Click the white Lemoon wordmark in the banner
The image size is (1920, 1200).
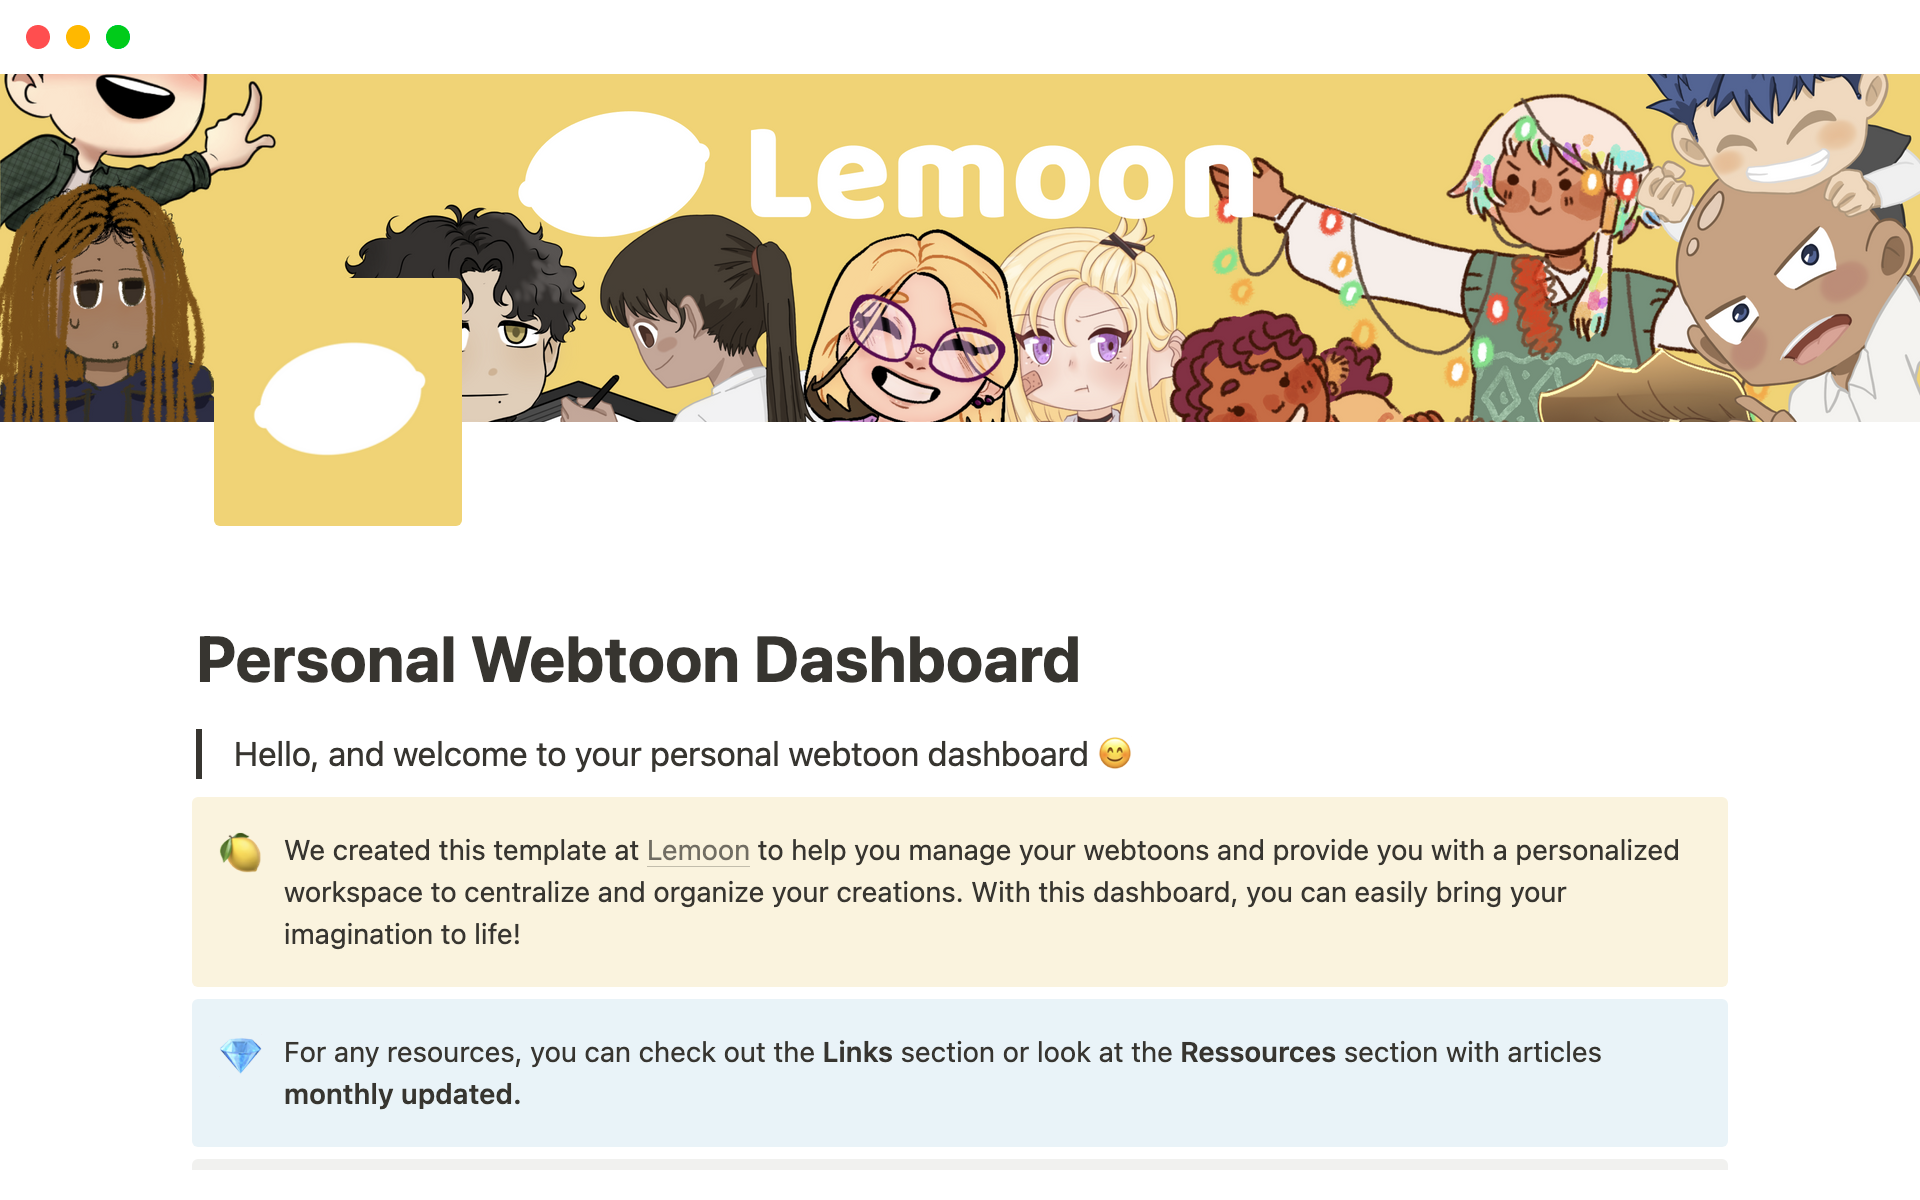pyautogui.click(x=1000, y=176)
